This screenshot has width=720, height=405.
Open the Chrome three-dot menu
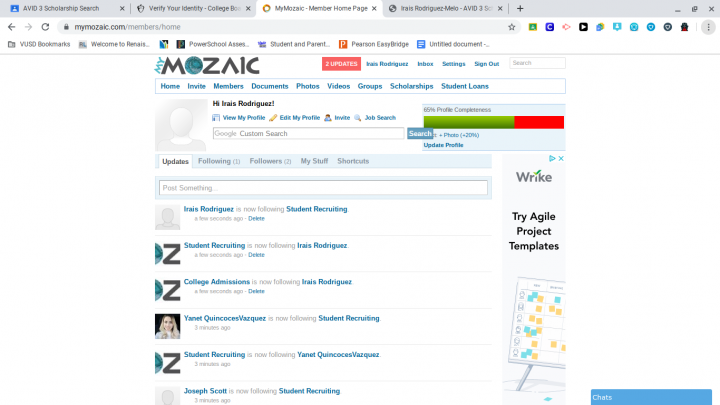click(709, 27)
